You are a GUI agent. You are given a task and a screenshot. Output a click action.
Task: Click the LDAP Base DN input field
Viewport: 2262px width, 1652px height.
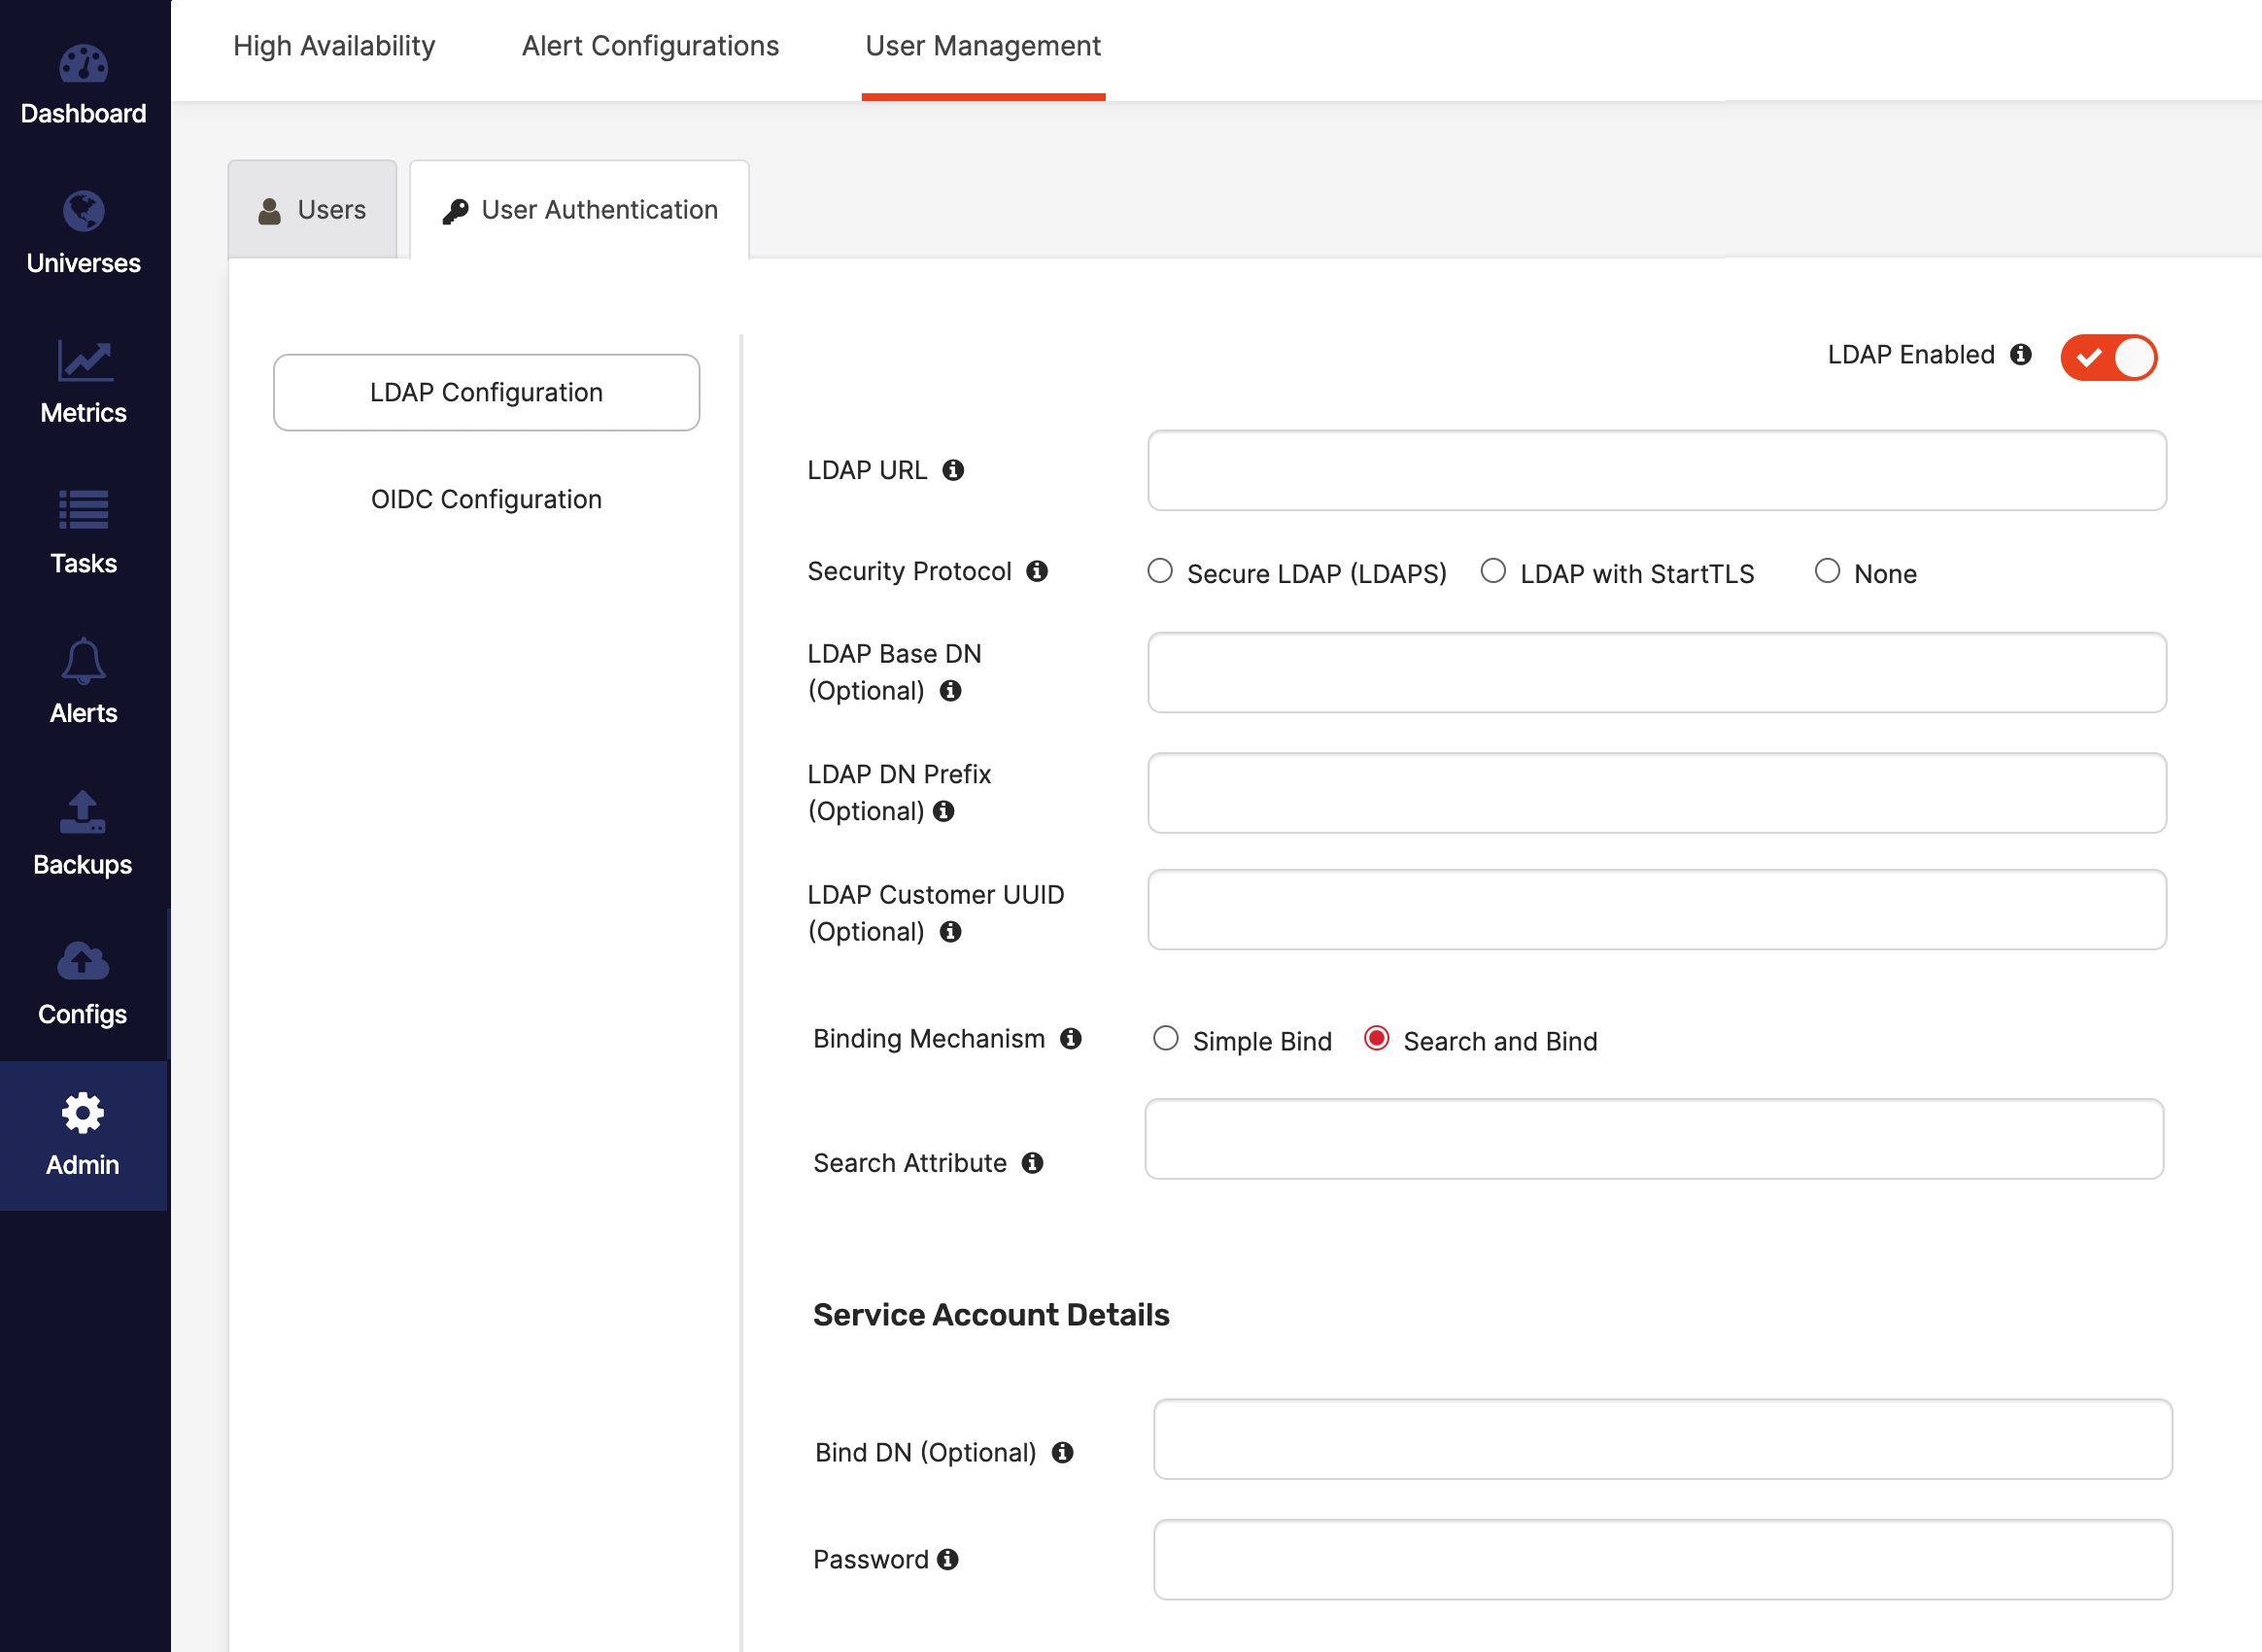coord(1656,672)
